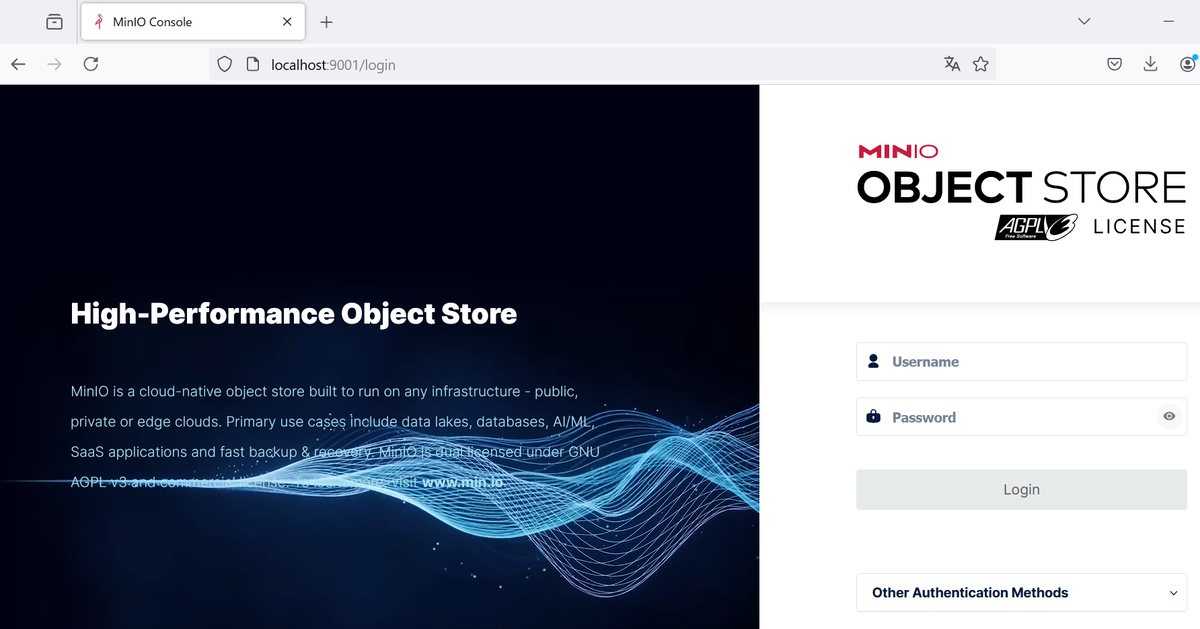
Task: Minimize the browser window
Action: pos(1168,21)
